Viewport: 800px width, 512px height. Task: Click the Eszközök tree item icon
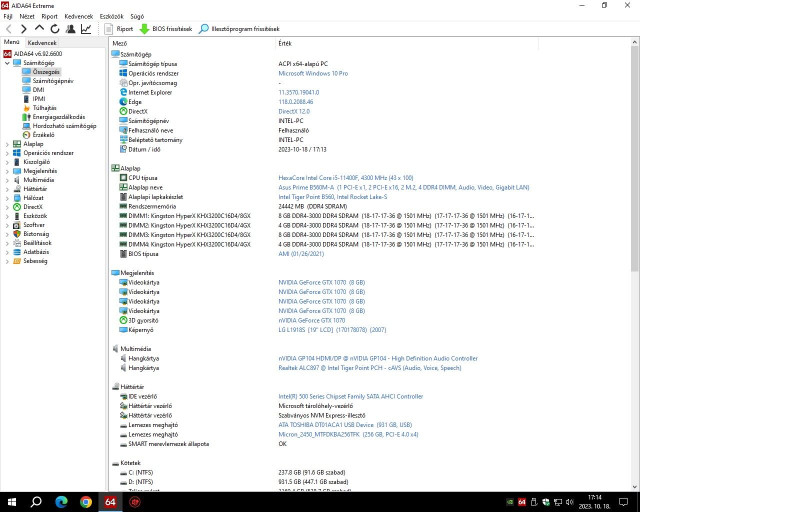(x=17, y=216)
